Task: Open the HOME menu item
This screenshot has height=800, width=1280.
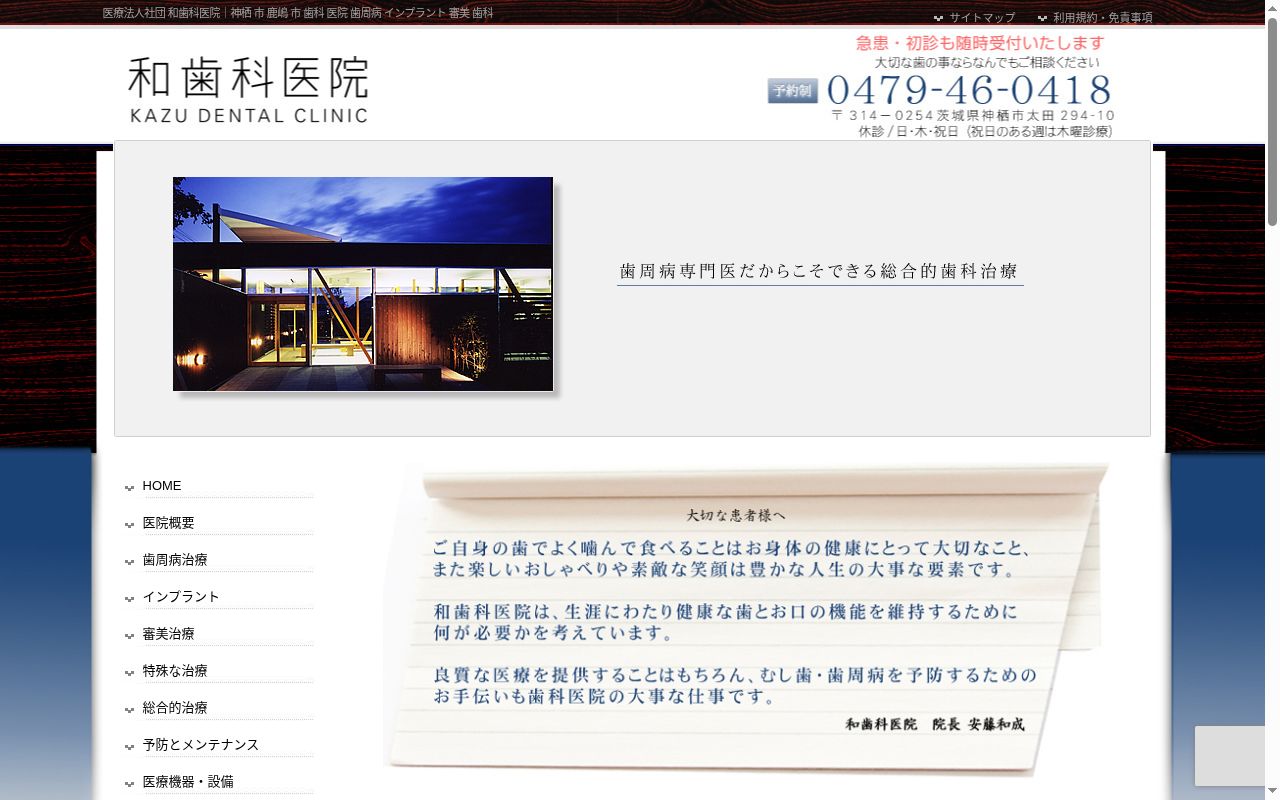Action: 162,486
